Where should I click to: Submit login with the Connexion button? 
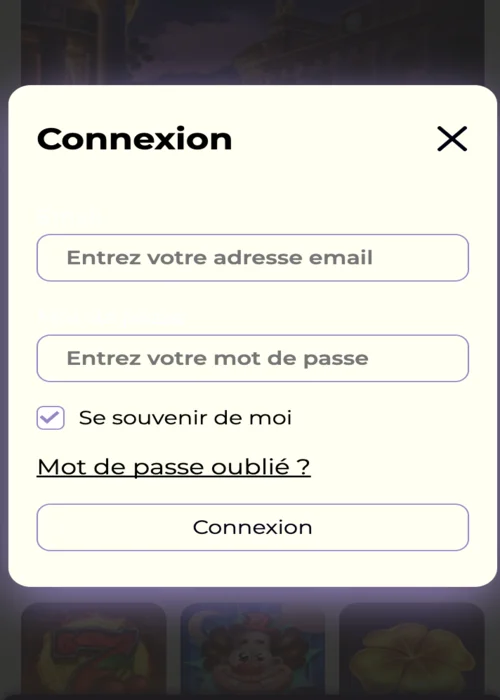253,527
